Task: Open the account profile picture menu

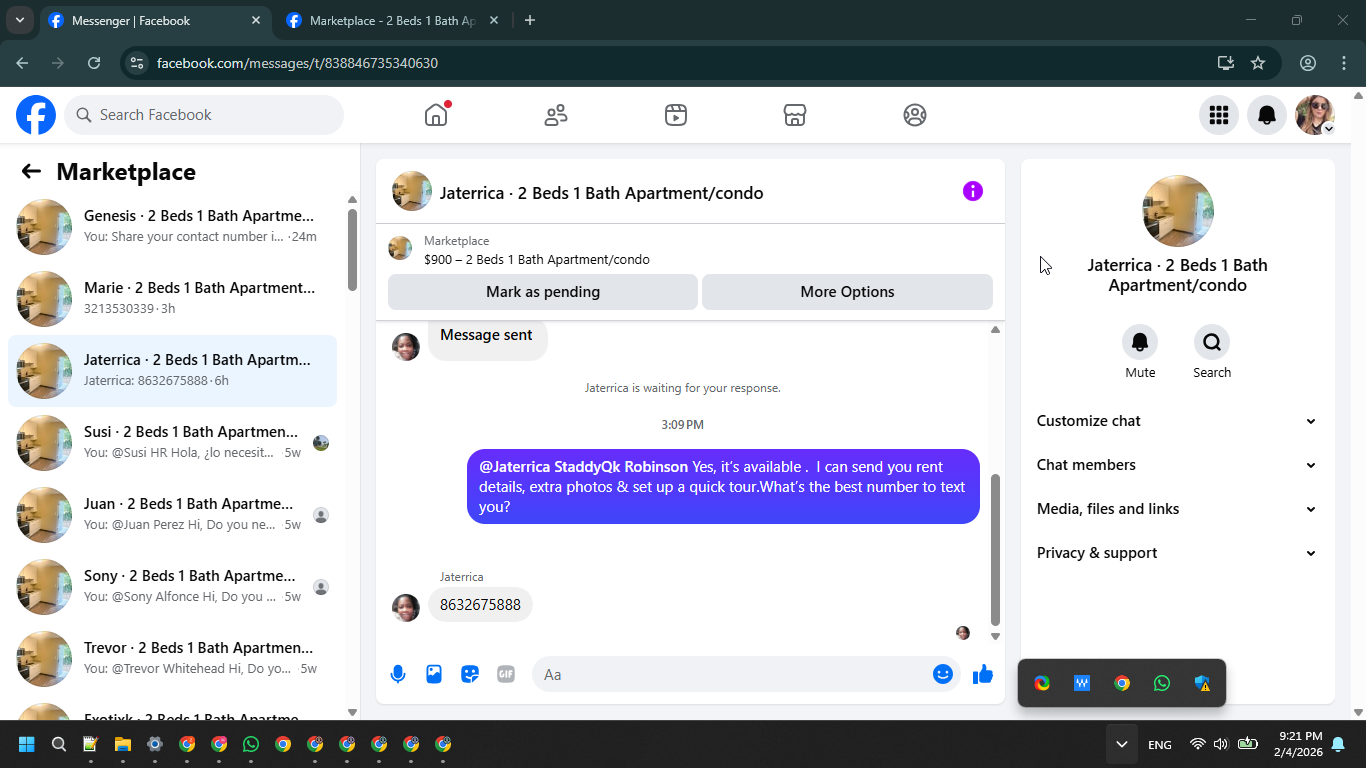Action: (1315, 115)
